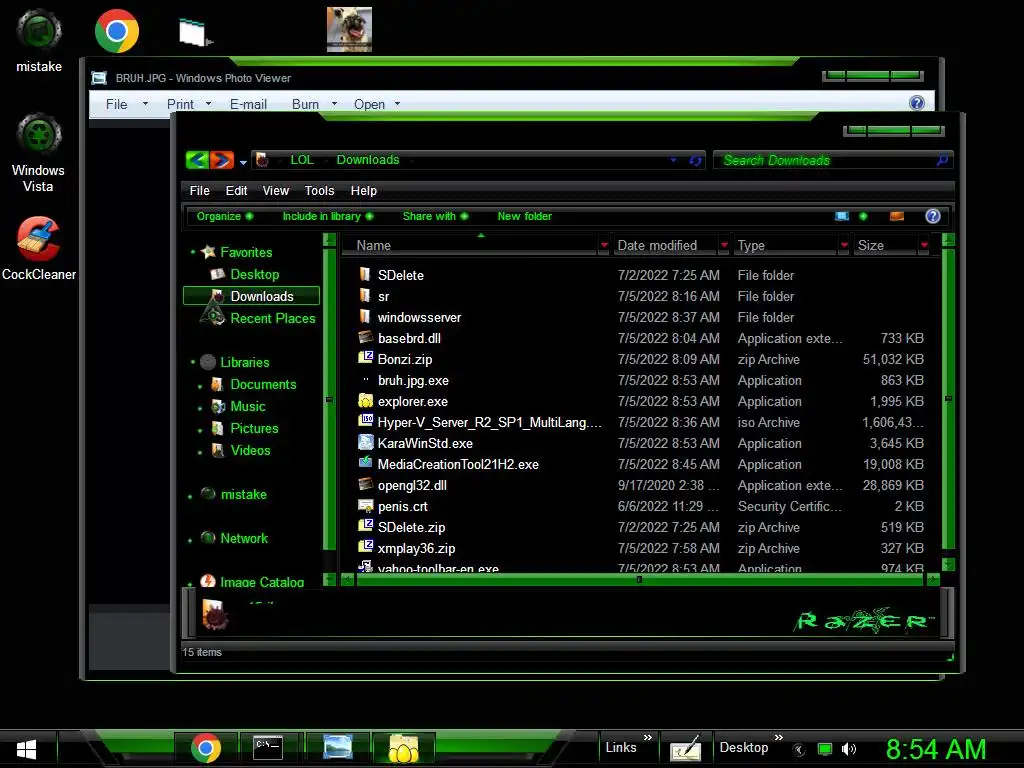Select Videos library
Viewport: 1024px width, 768px height.
coord(250,450)
